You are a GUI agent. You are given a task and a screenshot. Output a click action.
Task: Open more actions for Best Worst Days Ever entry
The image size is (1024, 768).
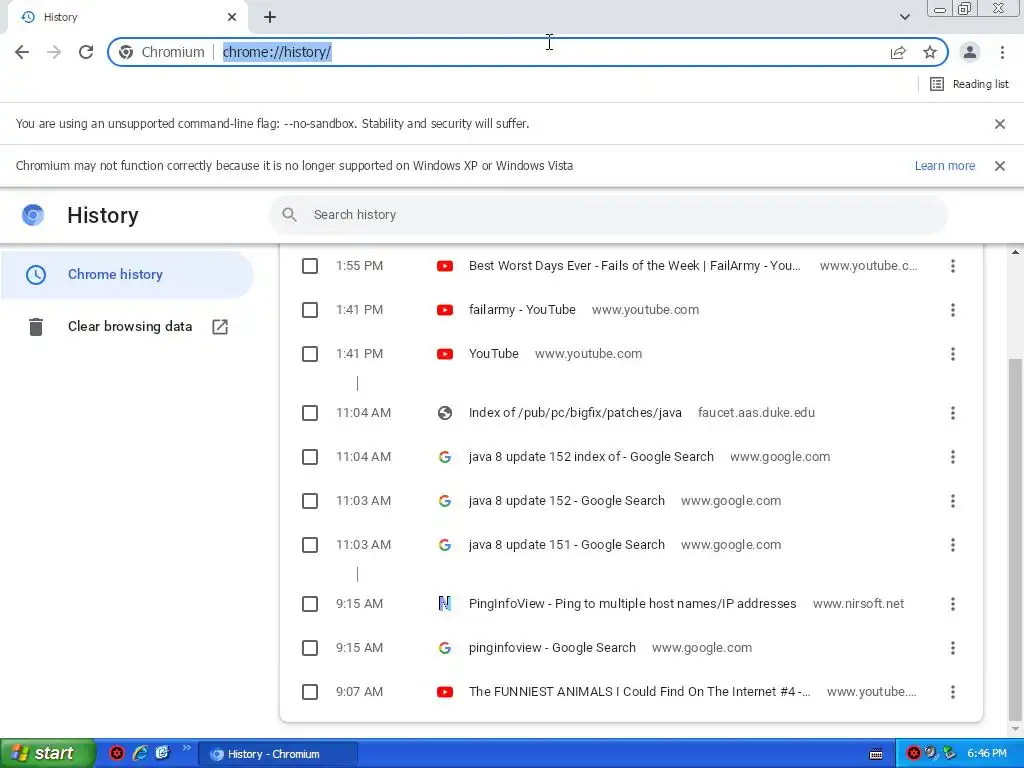click(x=953, y=266)
